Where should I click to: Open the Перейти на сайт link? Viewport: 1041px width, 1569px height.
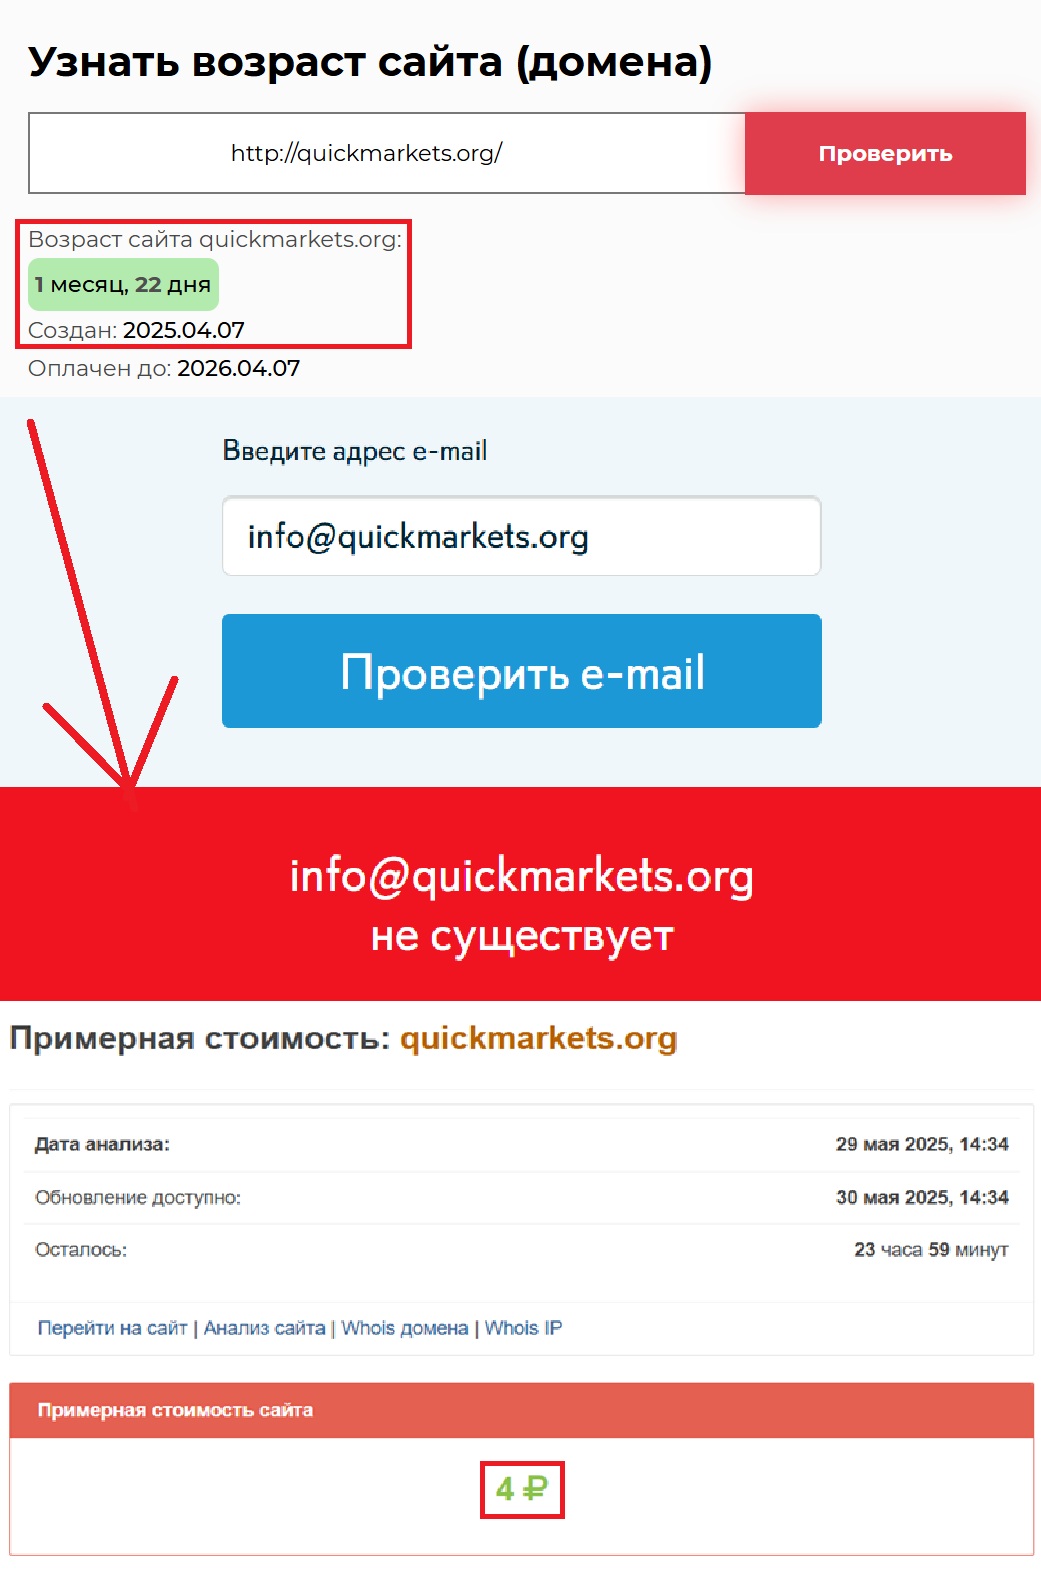(112, 1328)
